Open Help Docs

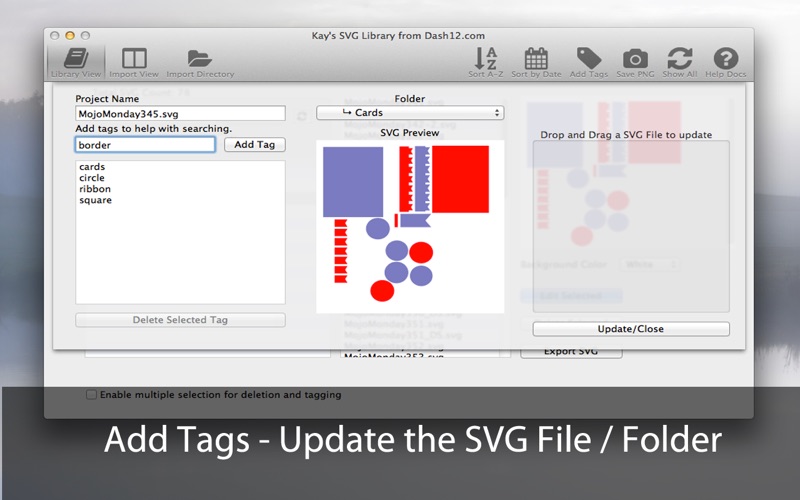click(726, 63)
